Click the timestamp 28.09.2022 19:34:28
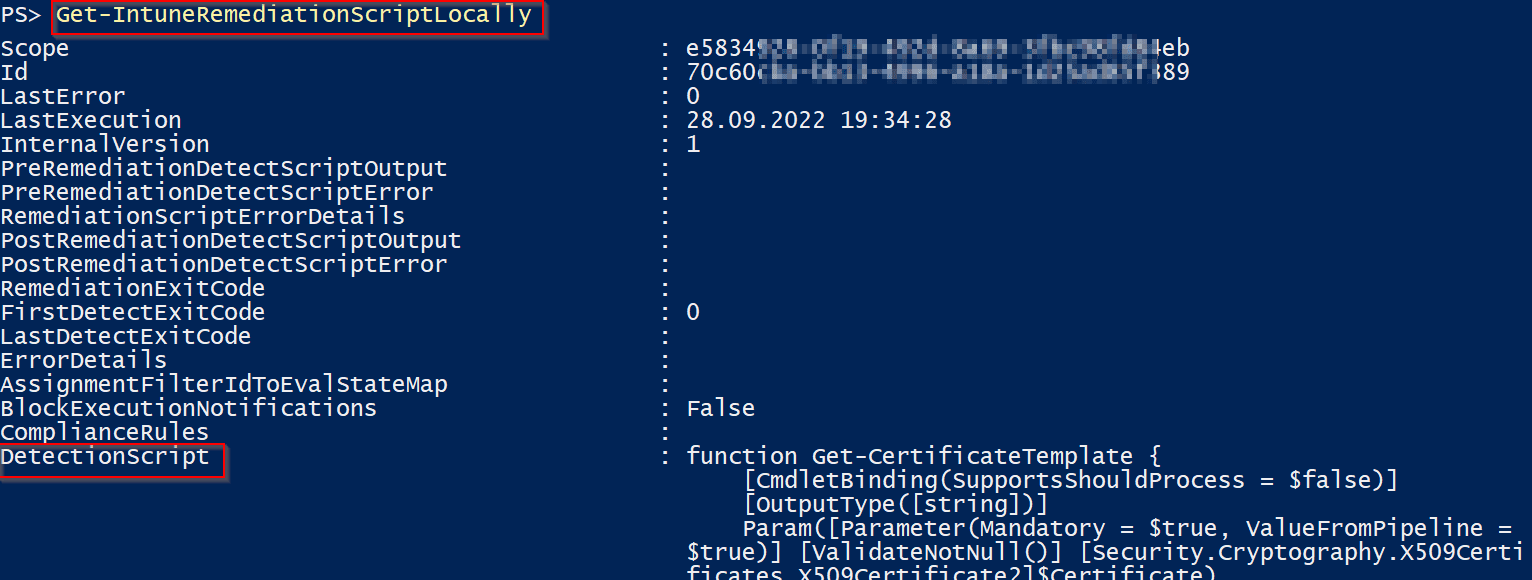The height and width of the screenshot is (580, 1532). point(819,120)
